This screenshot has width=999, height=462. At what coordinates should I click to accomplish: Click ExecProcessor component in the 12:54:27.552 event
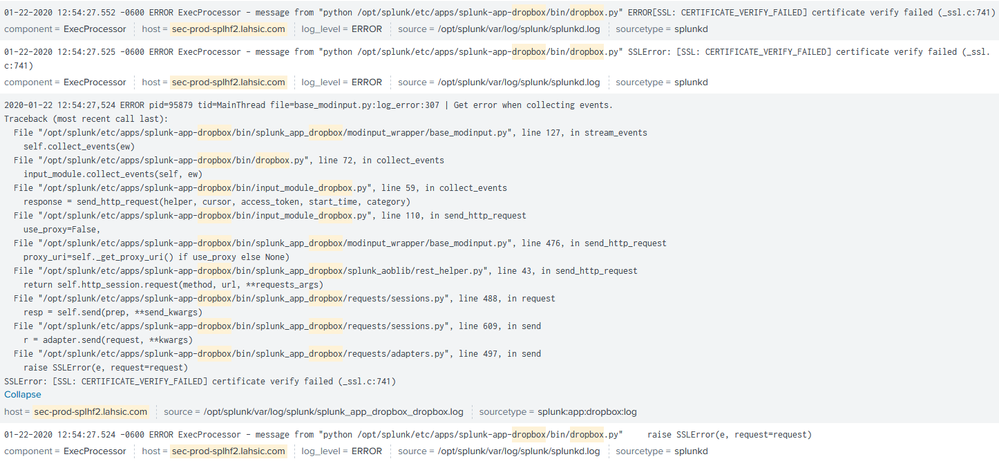(95, 29)
